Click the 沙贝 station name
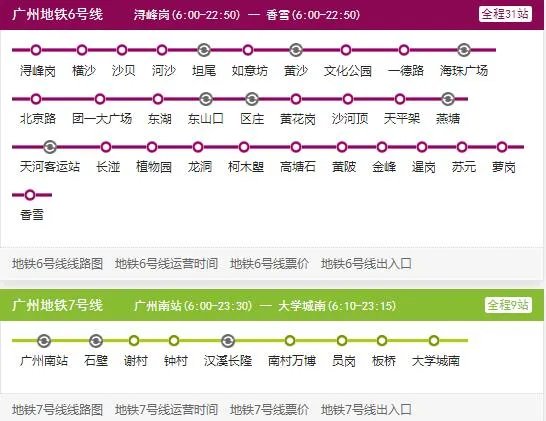546x421 pixels. click(124, 71)
